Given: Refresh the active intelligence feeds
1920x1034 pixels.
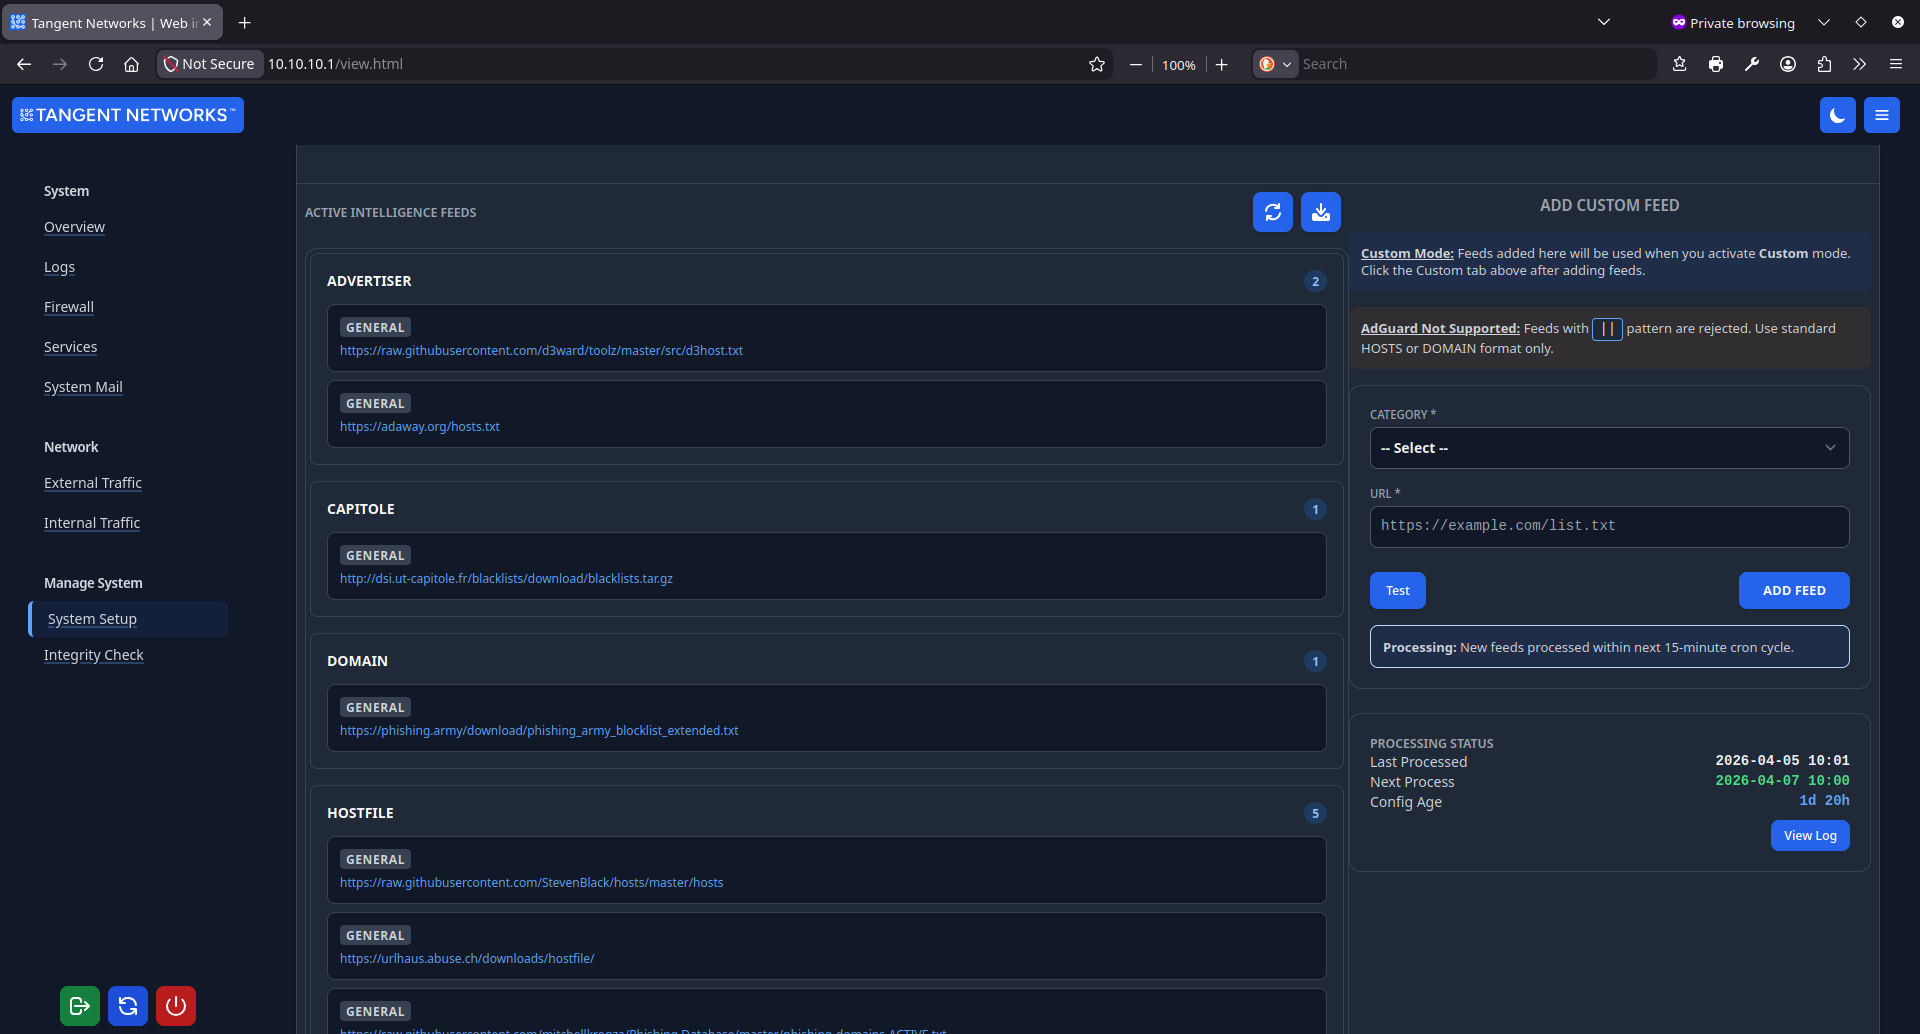Looking at the screenshot, I should click(1272, 212).
